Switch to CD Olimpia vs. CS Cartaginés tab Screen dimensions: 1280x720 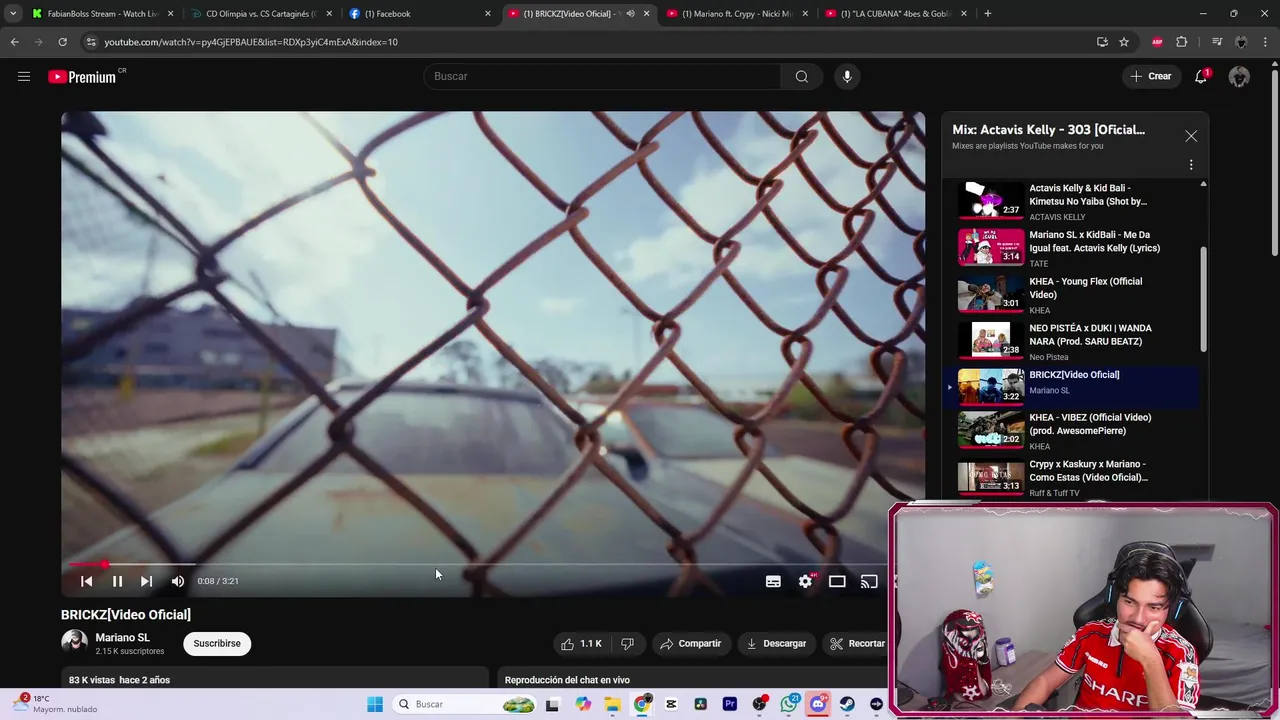(x=260, y=14)
